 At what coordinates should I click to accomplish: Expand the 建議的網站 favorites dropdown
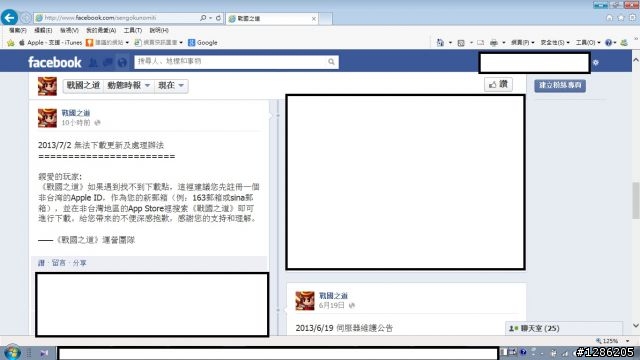127,42
